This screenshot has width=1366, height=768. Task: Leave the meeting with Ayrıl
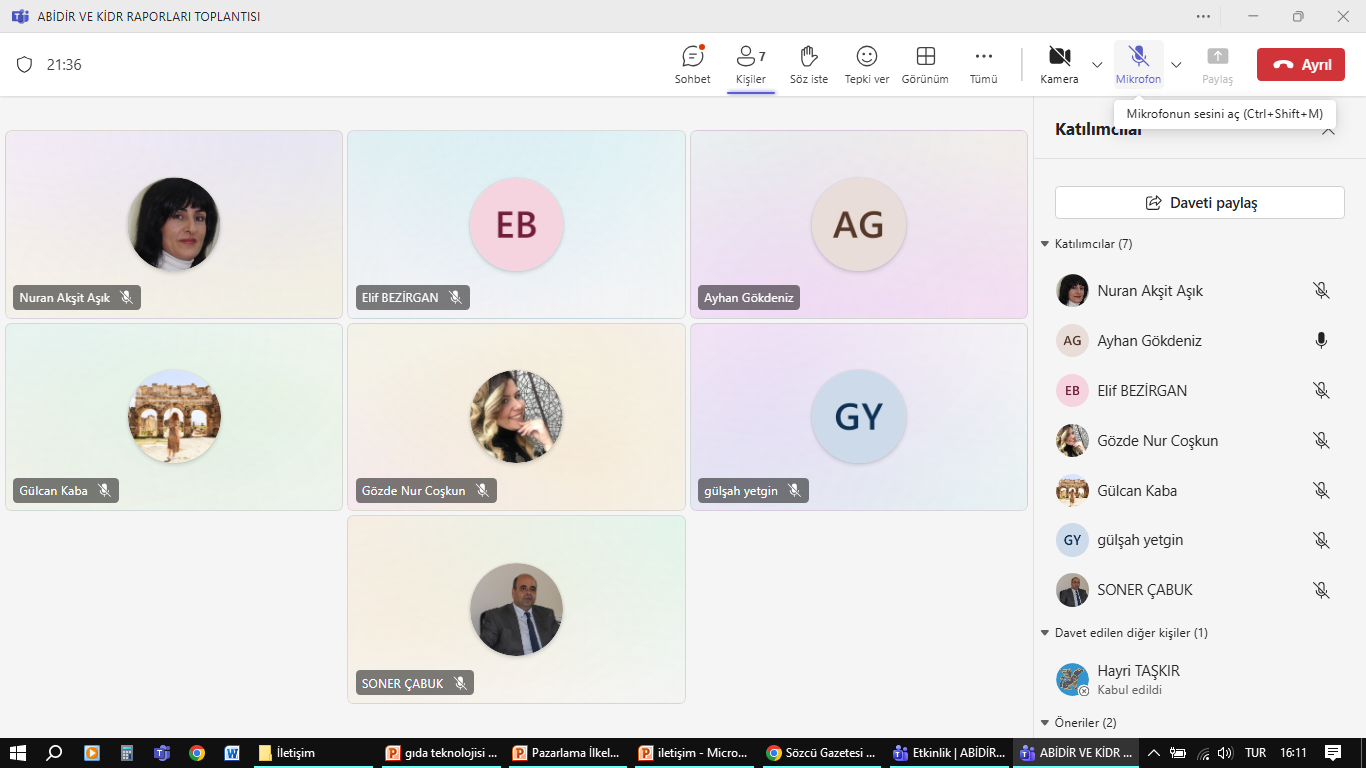(1300, 65)
